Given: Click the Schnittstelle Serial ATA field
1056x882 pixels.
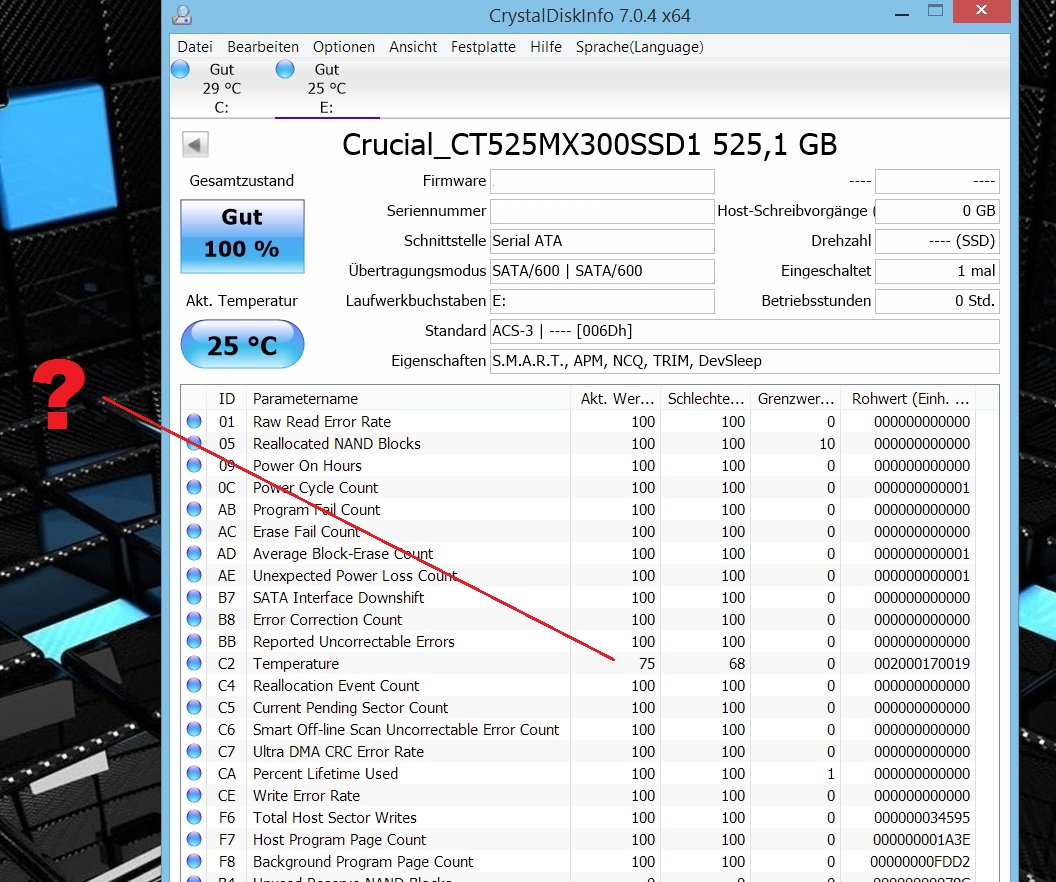Looking at the screenshot, I should pos(602,241).
